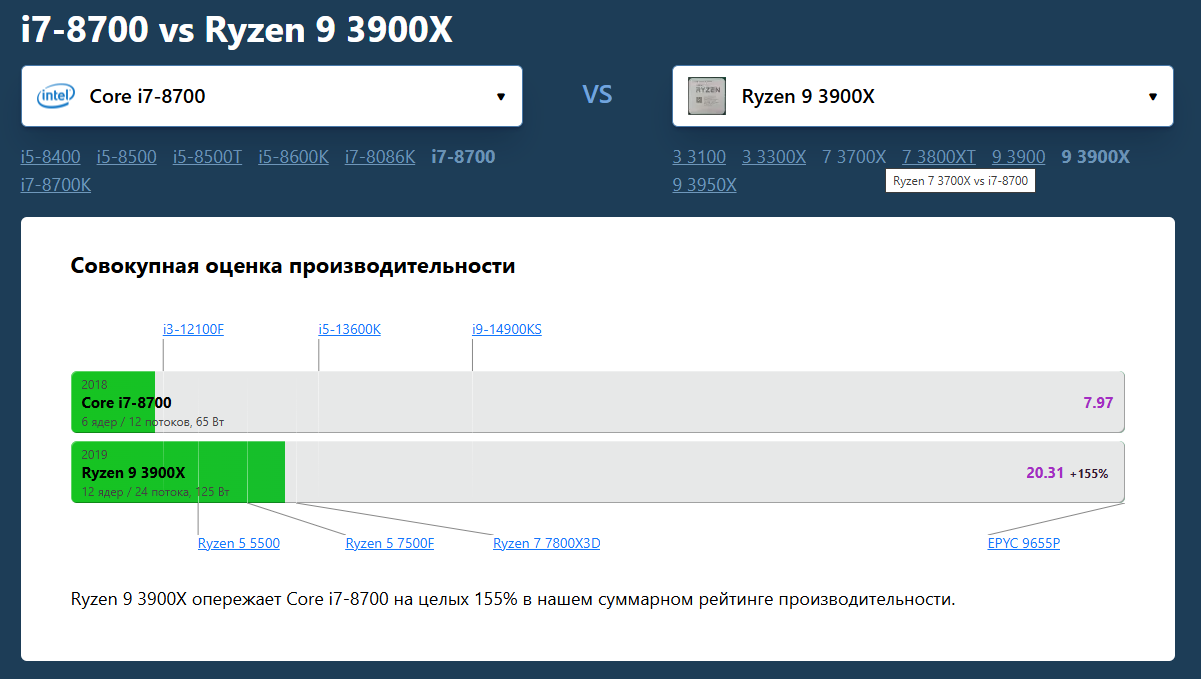Follow the Ryzen 7 7800X3D marker link
1201x679 pixels.
click(x=547, y=544)
